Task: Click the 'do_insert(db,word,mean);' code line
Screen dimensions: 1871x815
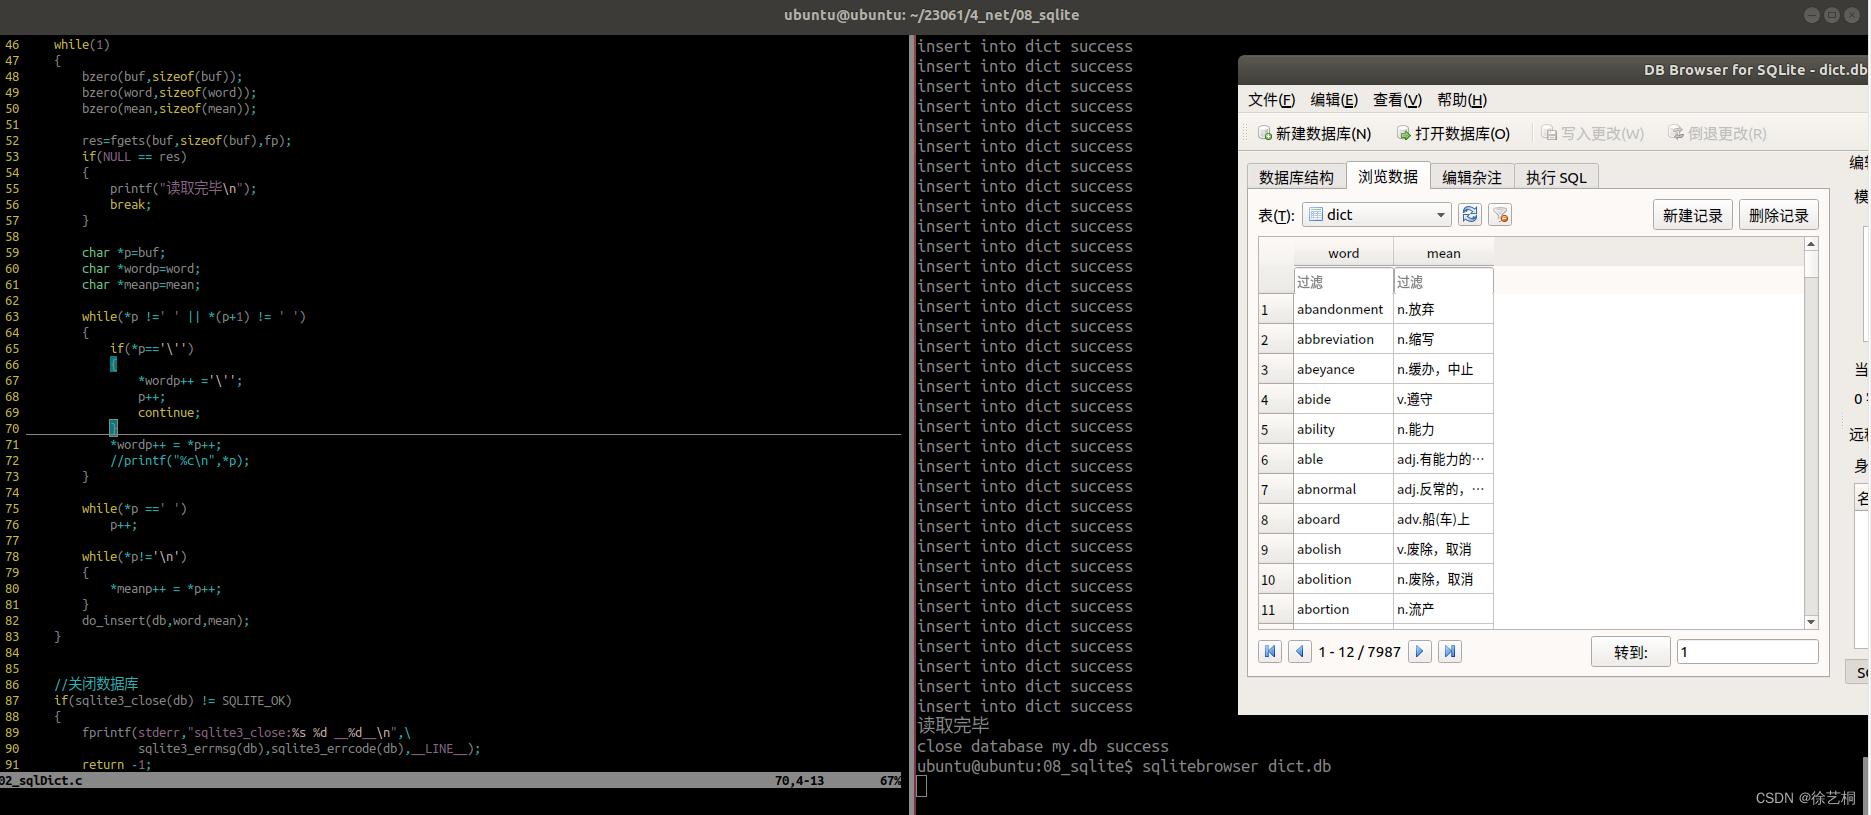Action: tap(166, 621)
